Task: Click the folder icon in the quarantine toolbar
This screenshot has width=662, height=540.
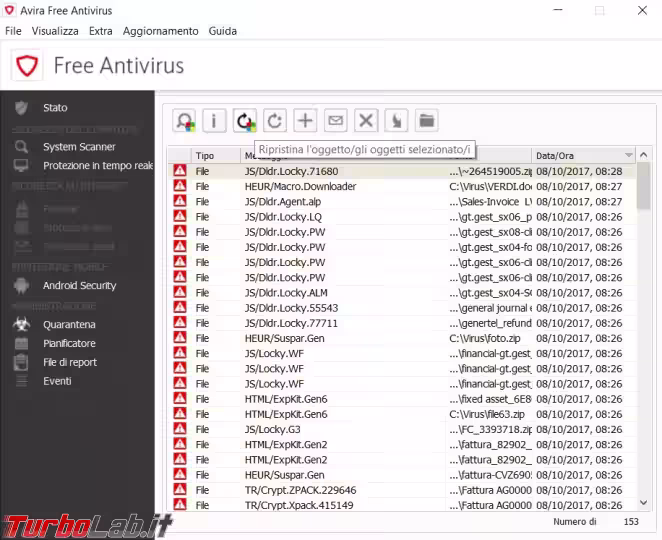Action: click(x=427, y=121)
